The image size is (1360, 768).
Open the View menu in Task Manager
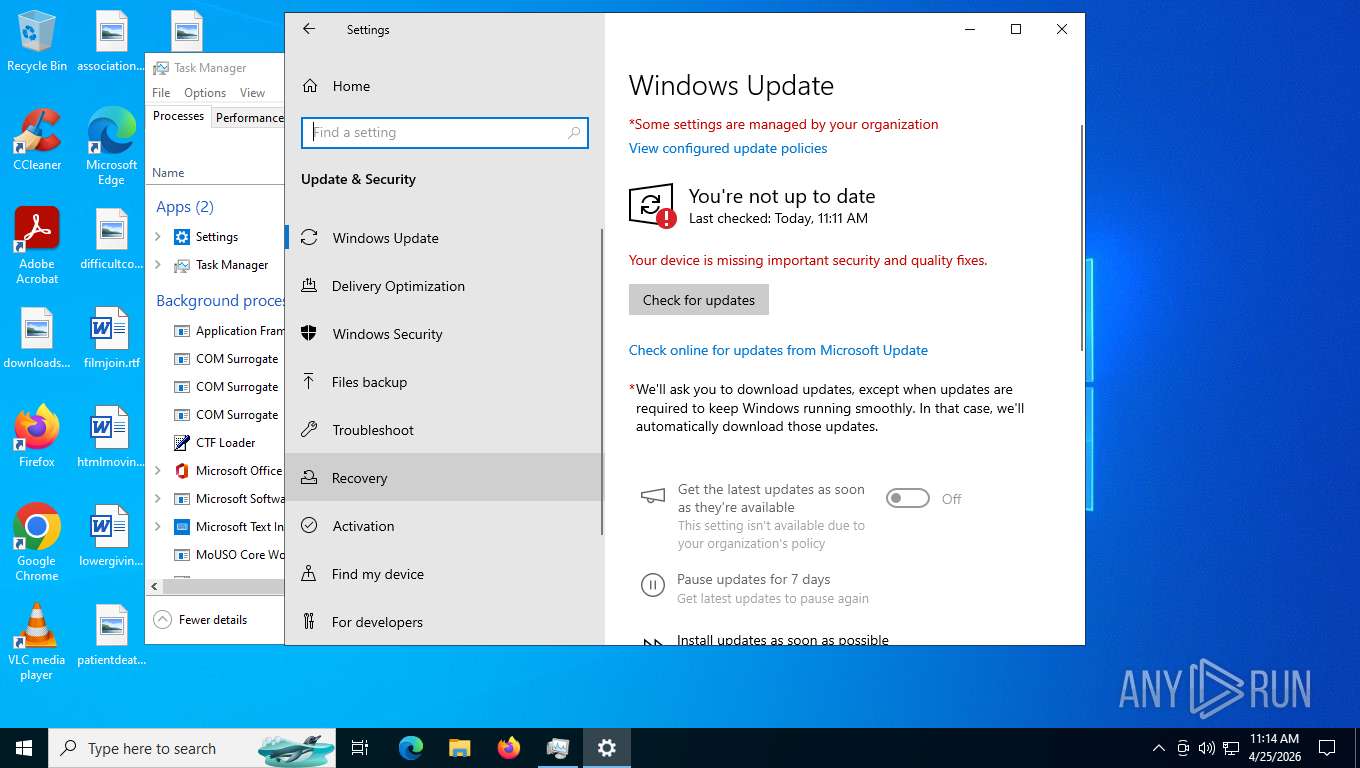[252, 93]
